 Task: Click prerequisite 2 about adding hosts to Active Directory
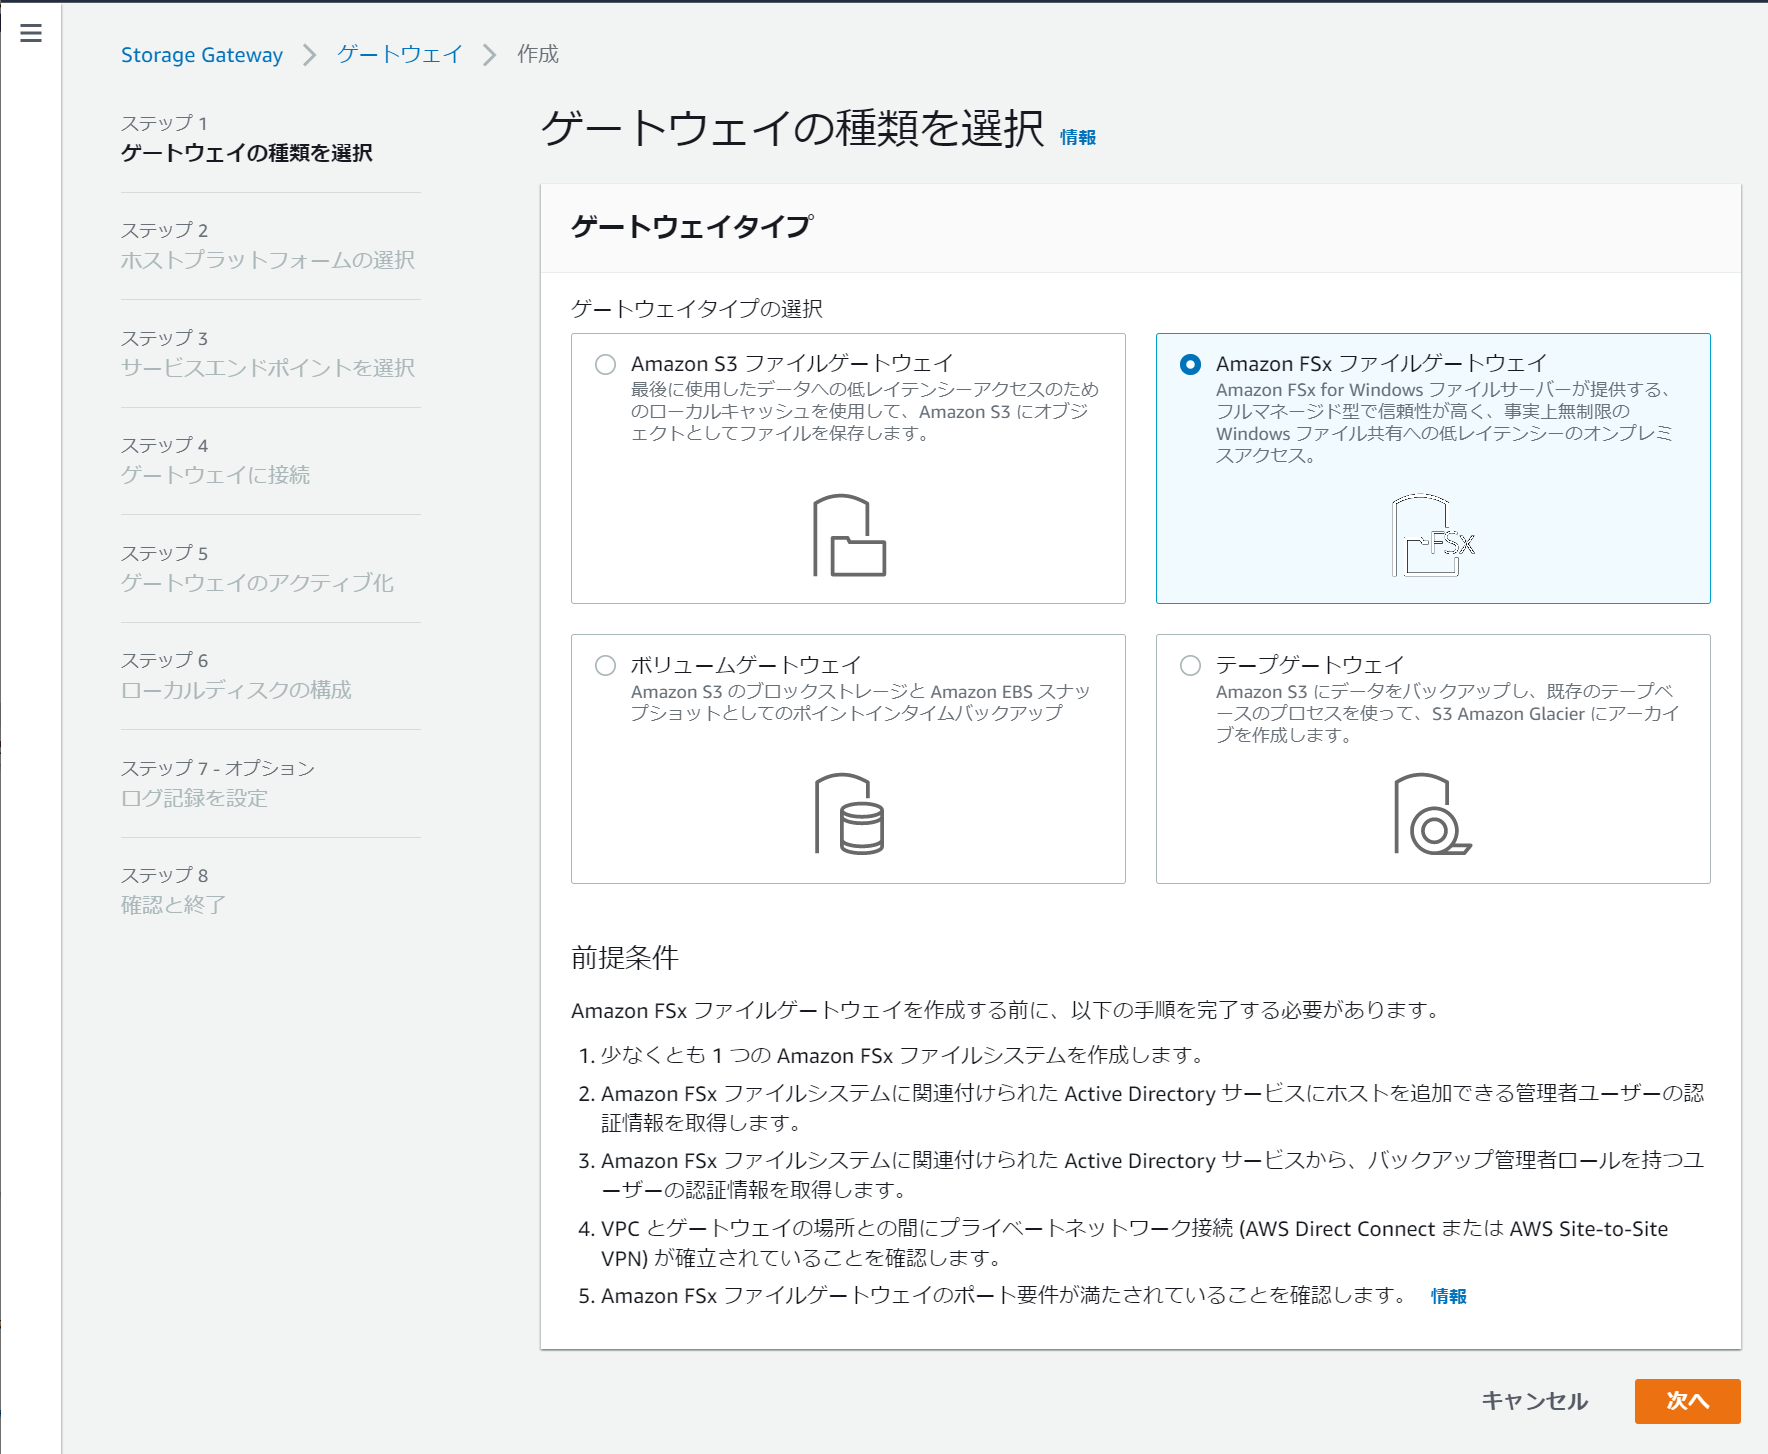[1152, 1108]
